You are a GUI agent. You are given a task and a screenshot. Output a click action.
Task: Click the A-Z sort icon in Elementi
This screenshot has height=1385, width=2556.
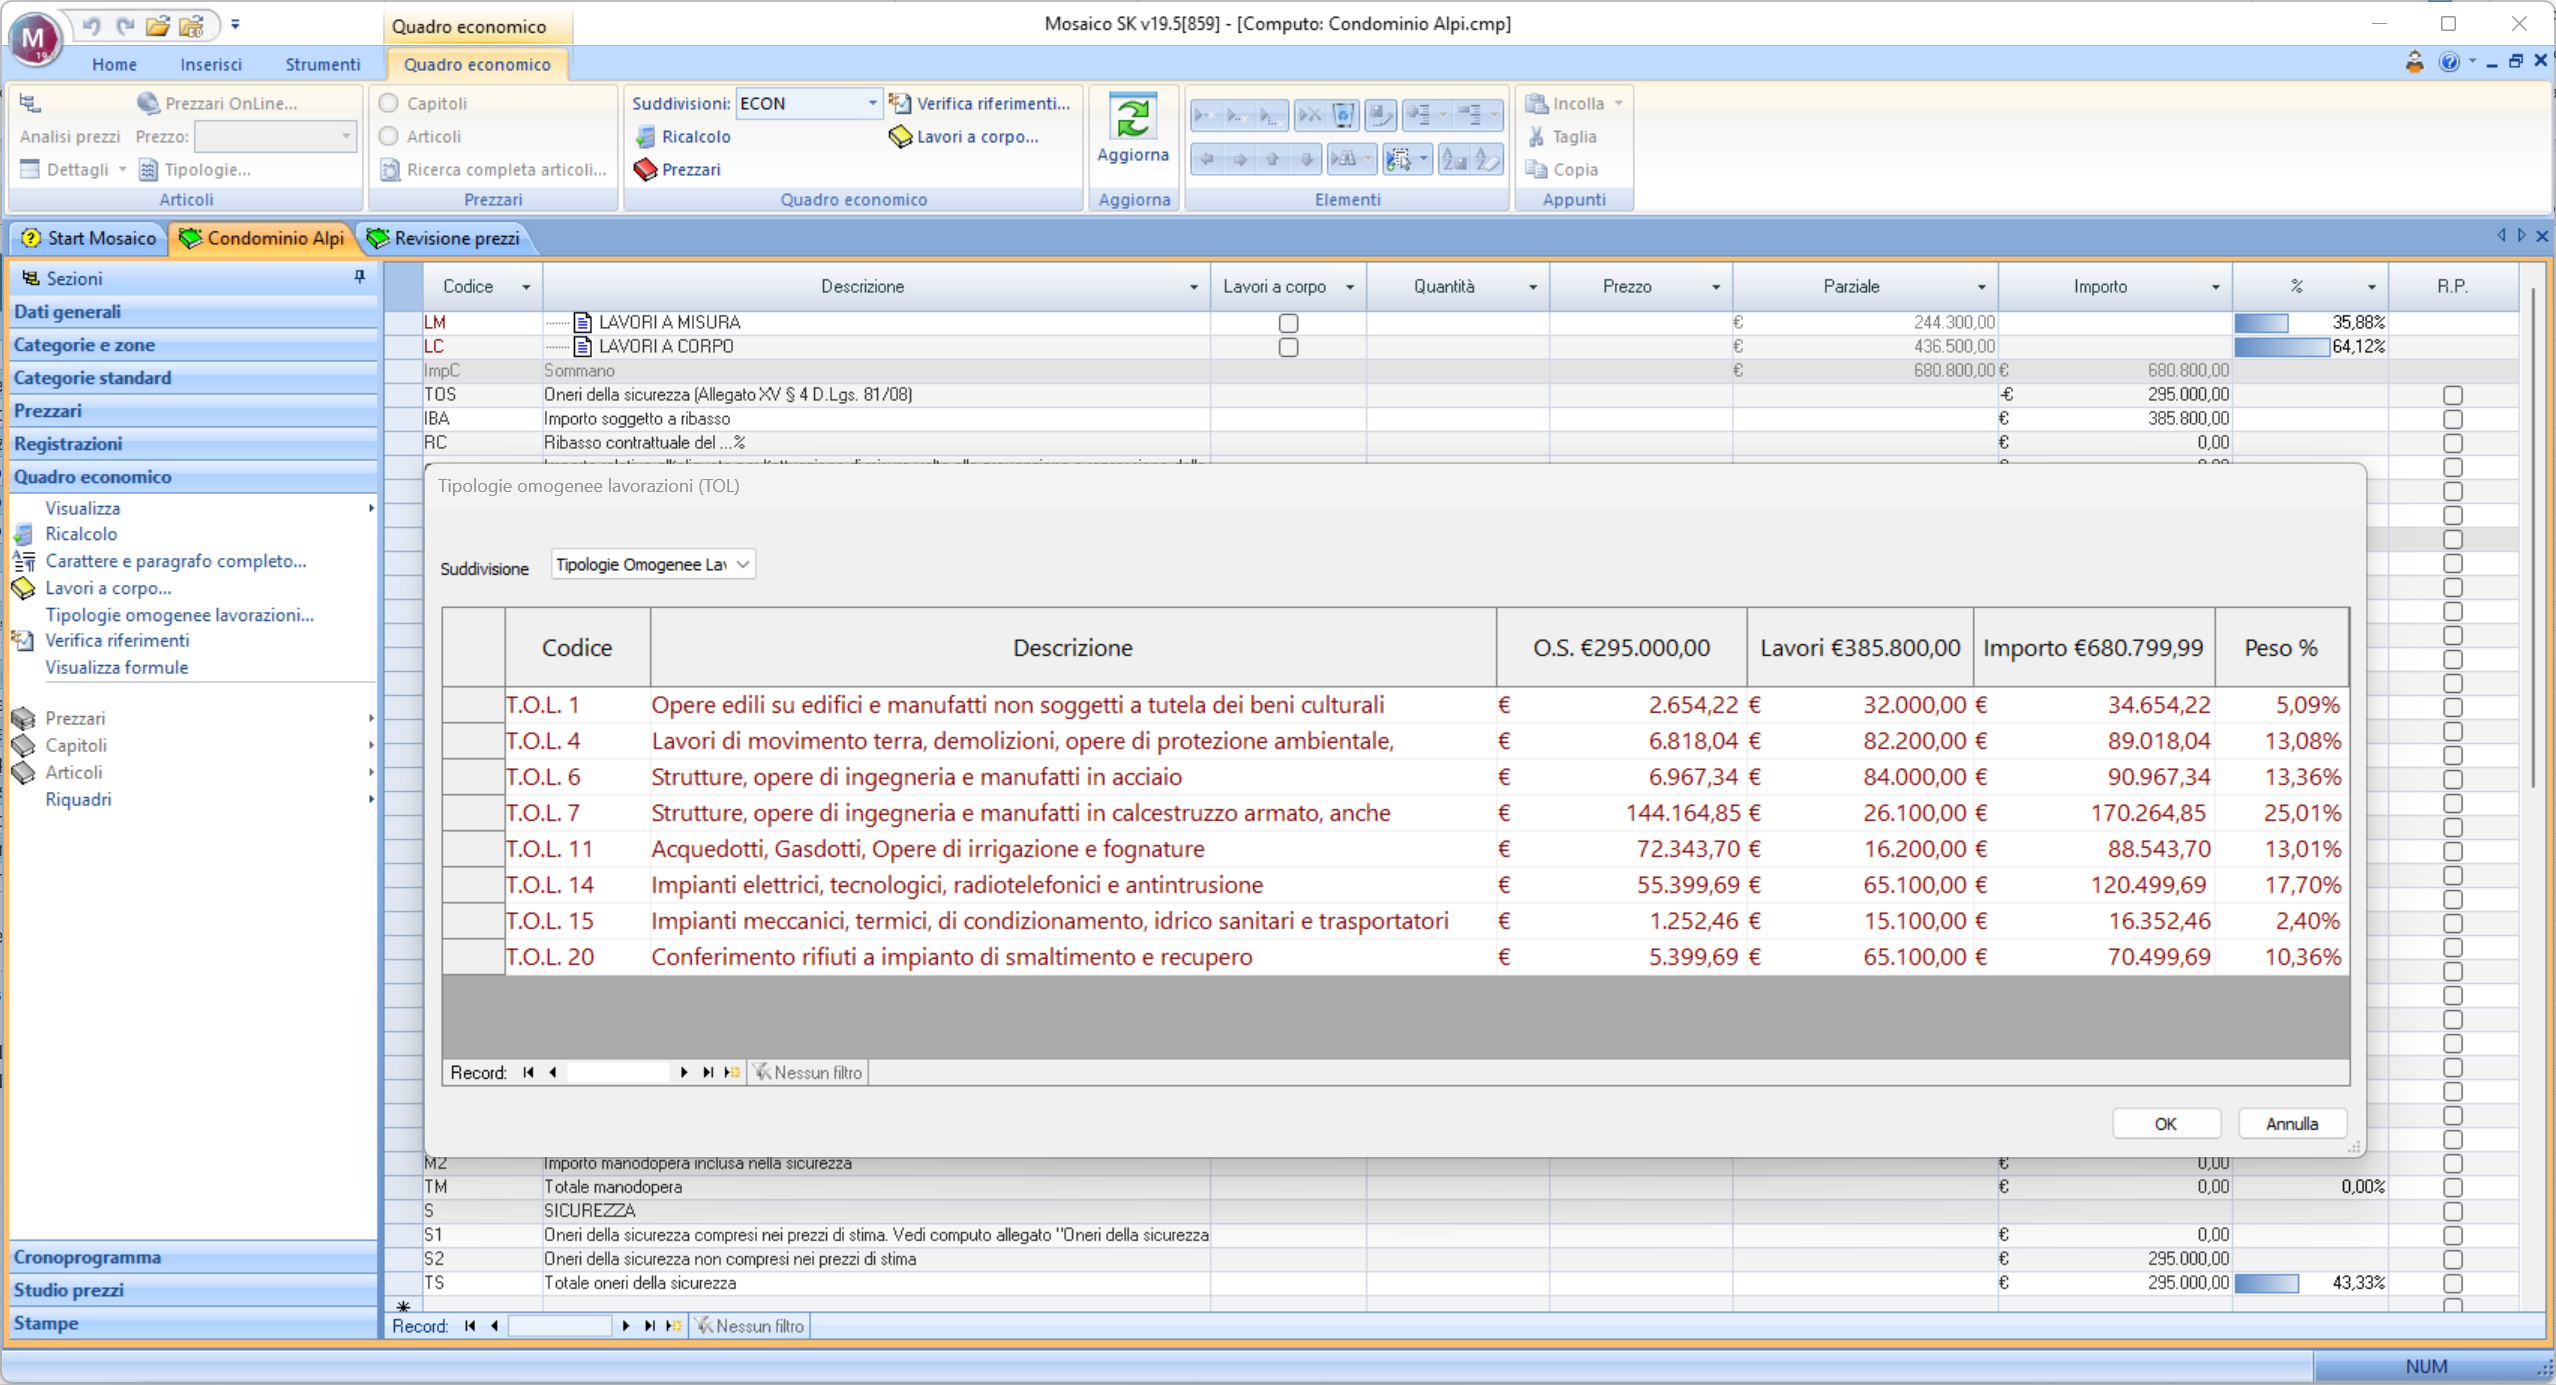tap(1454, 159)
